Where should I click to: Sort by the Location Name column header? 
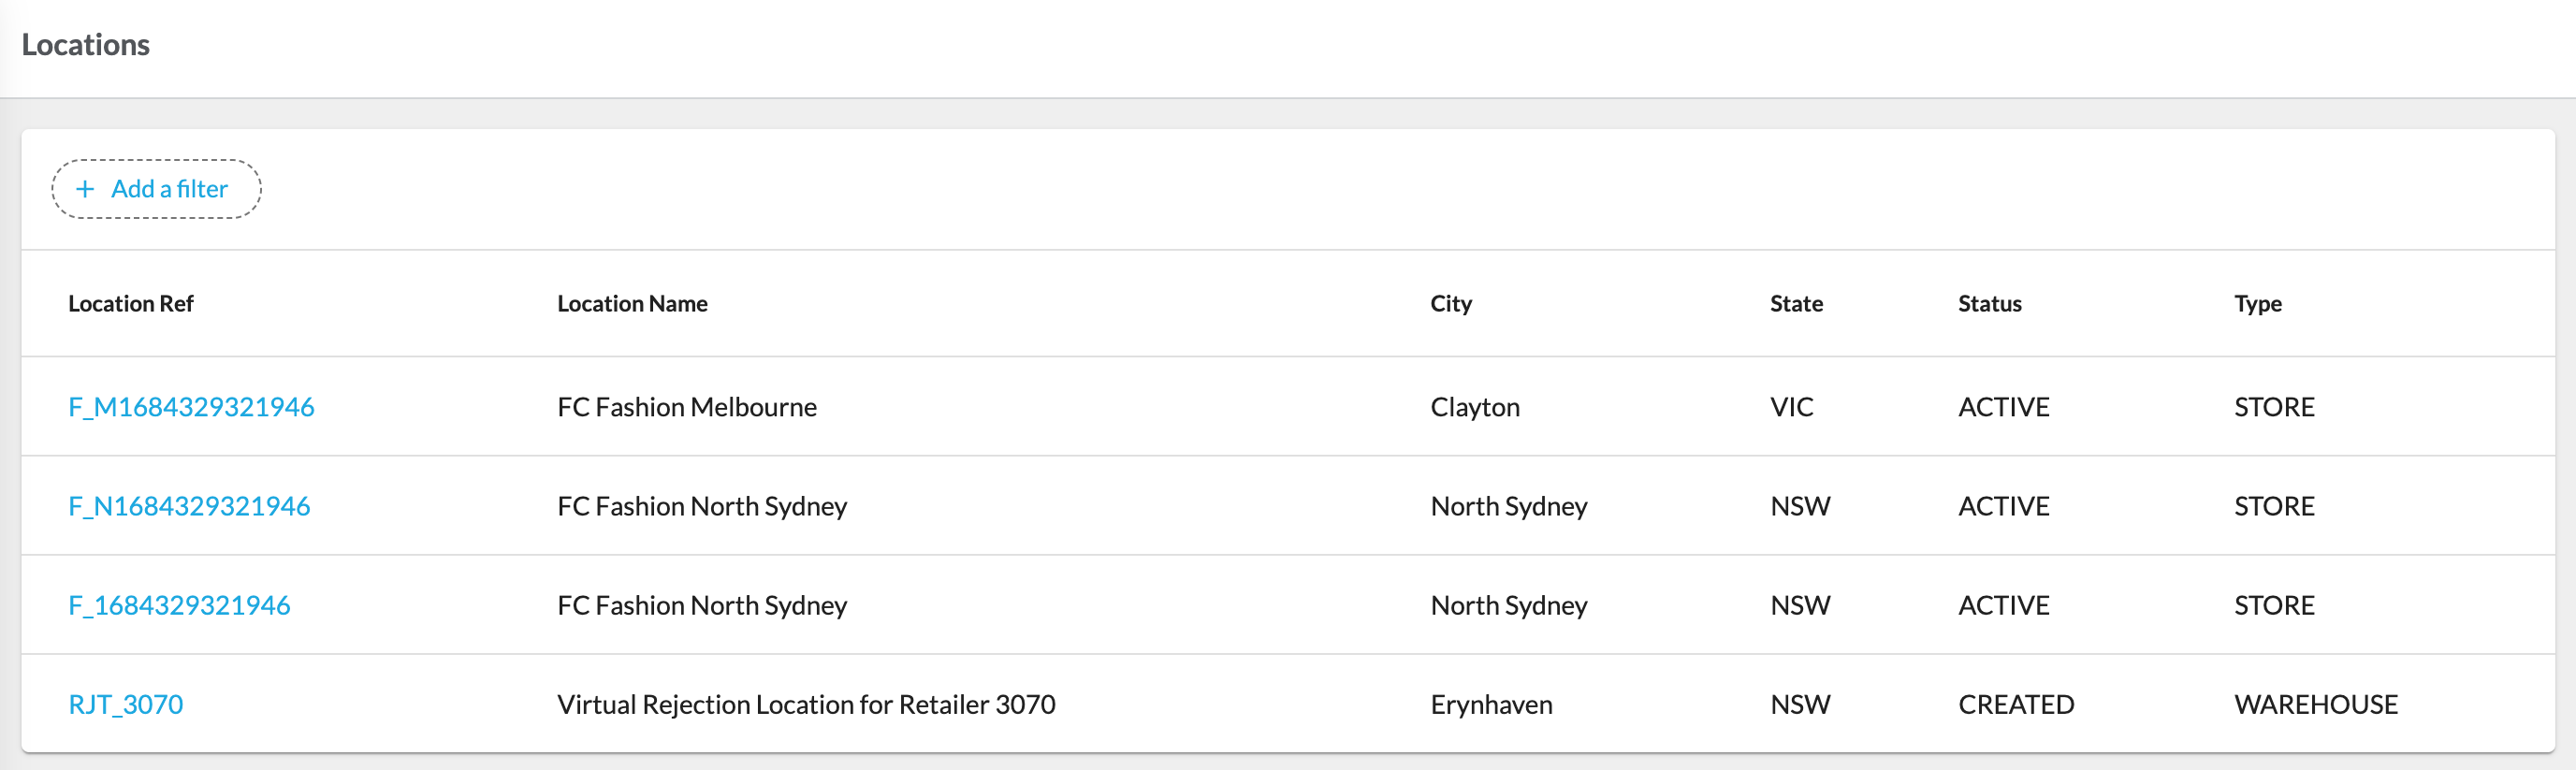coord(631,303)
